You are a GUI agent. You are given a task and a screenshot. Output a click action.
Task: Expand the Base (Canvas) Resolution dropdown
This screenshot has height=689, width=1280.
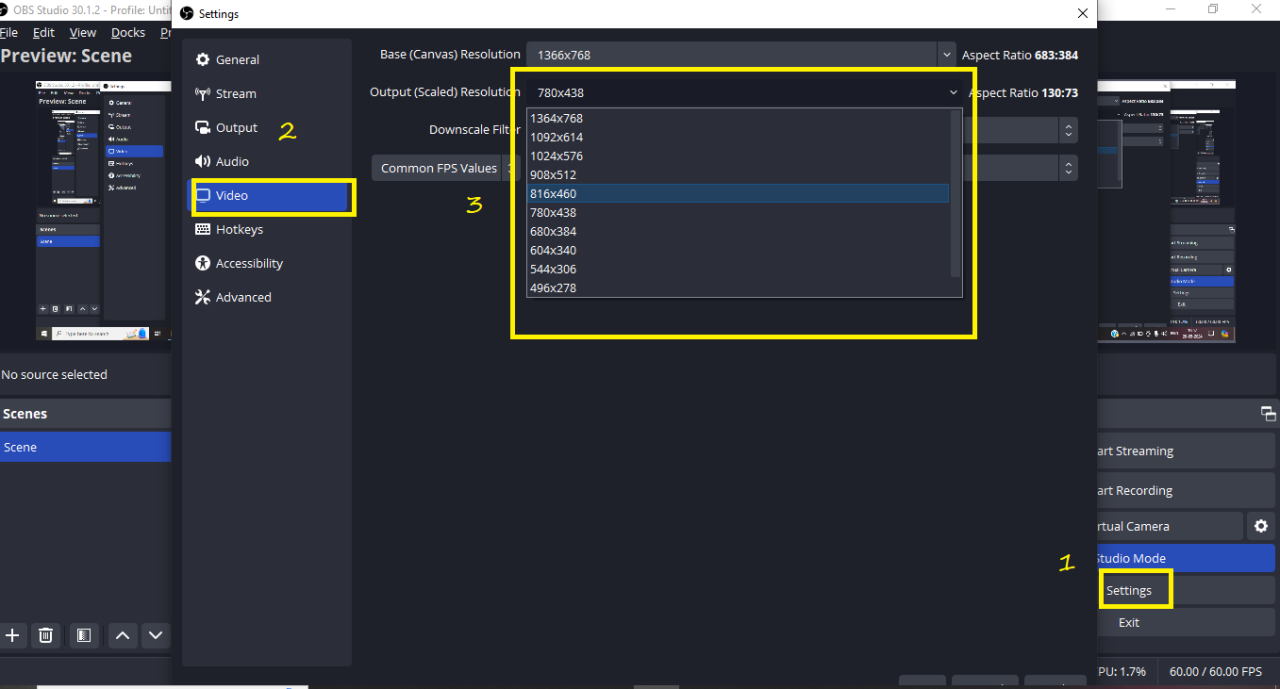[x=946, y=55]
